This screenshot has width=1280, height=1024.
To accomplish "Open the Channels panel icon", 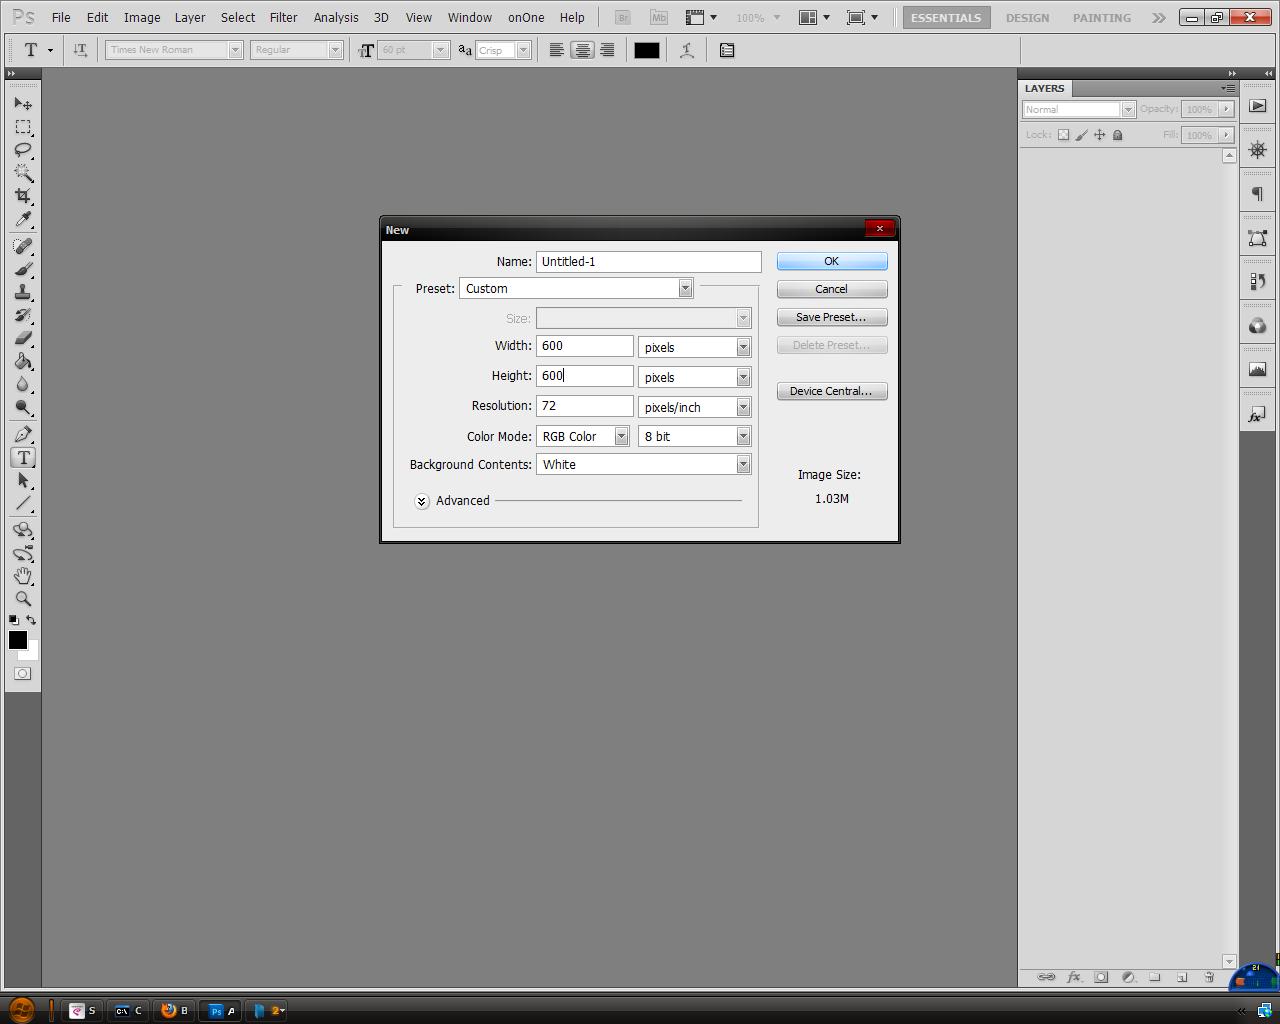I will [1258, 326].
